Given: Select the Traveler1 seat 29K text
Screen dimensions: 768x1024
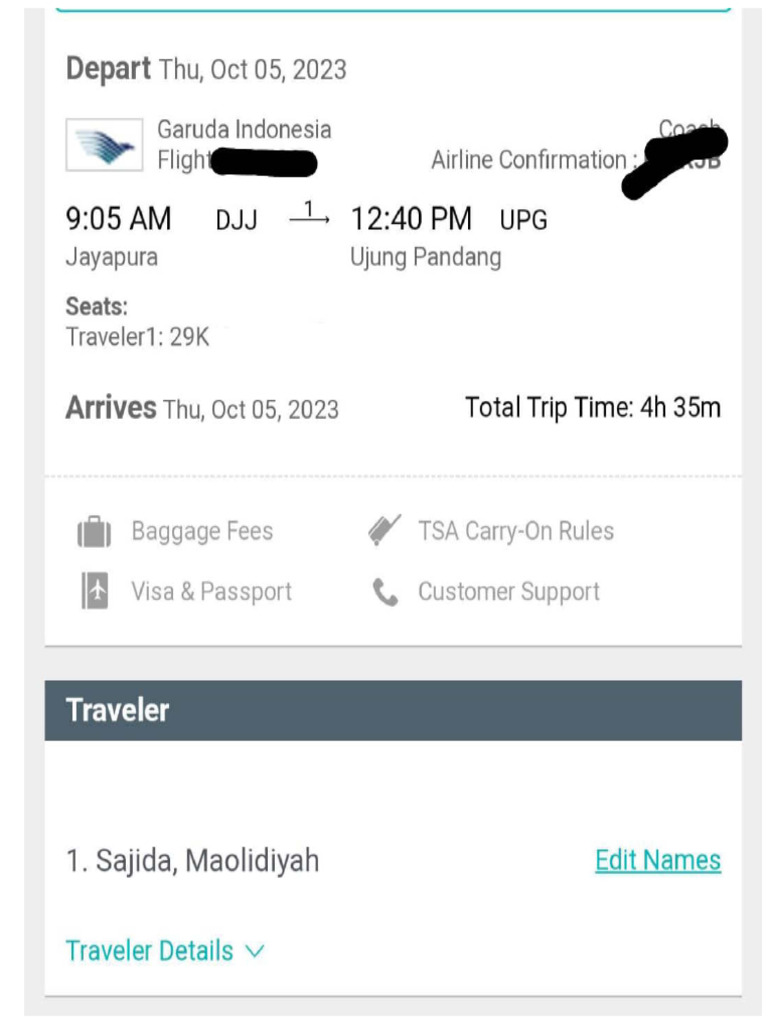Looking at the screenshot, I should pos(137,337).
